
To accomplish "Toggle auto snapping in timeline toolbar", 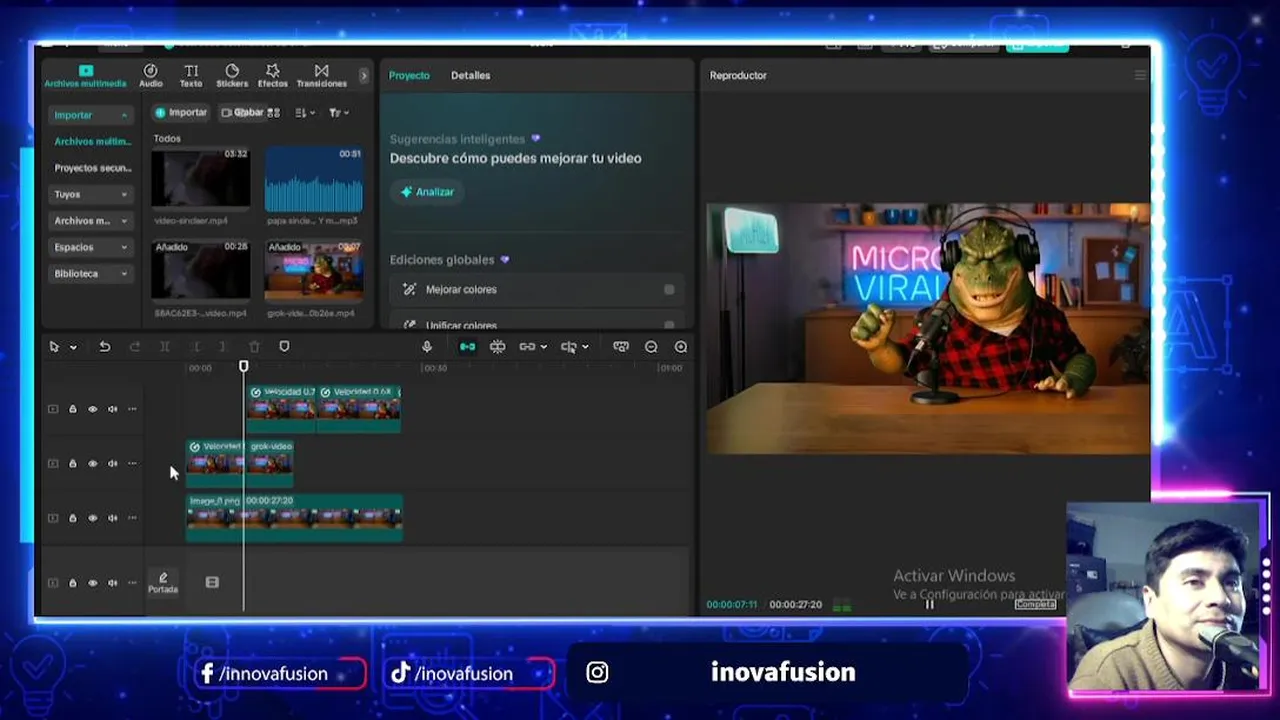I will [x=497, y=347].
